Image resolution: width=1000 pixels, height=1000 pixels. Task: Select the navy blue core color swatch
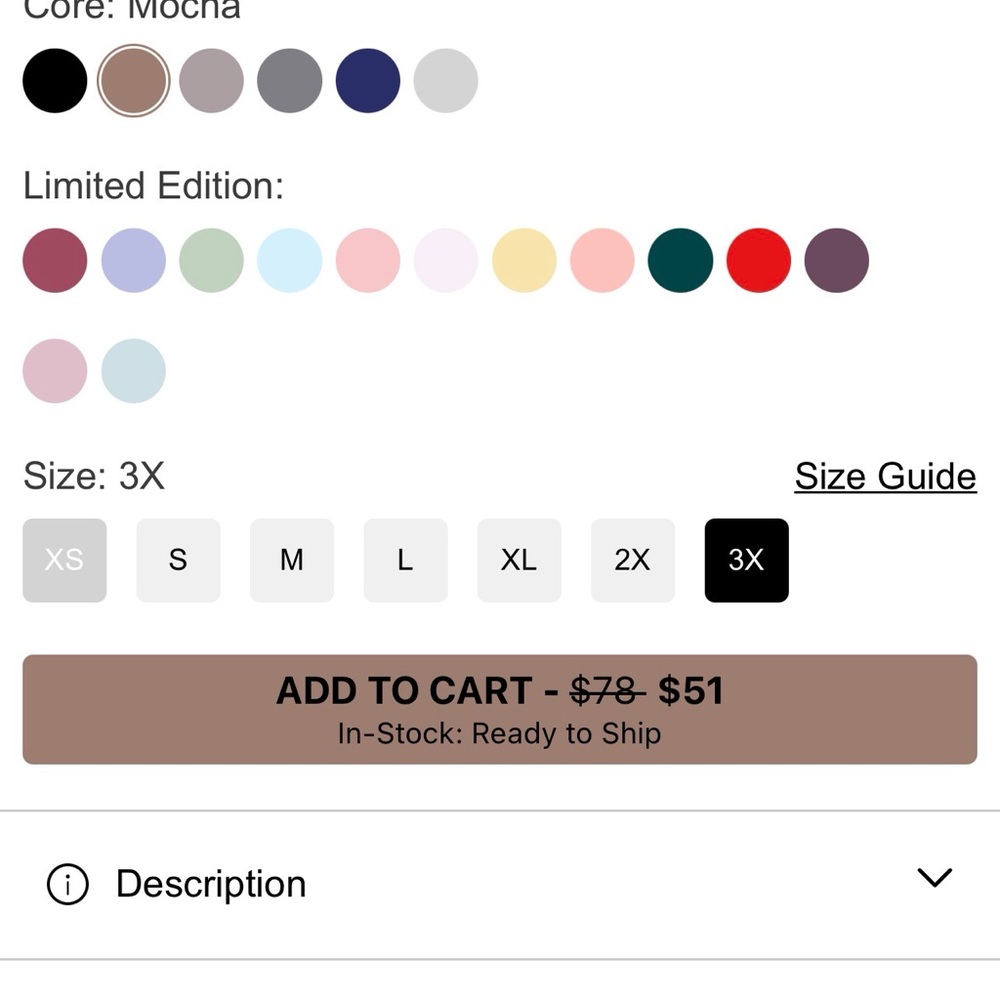coord(368,81)
